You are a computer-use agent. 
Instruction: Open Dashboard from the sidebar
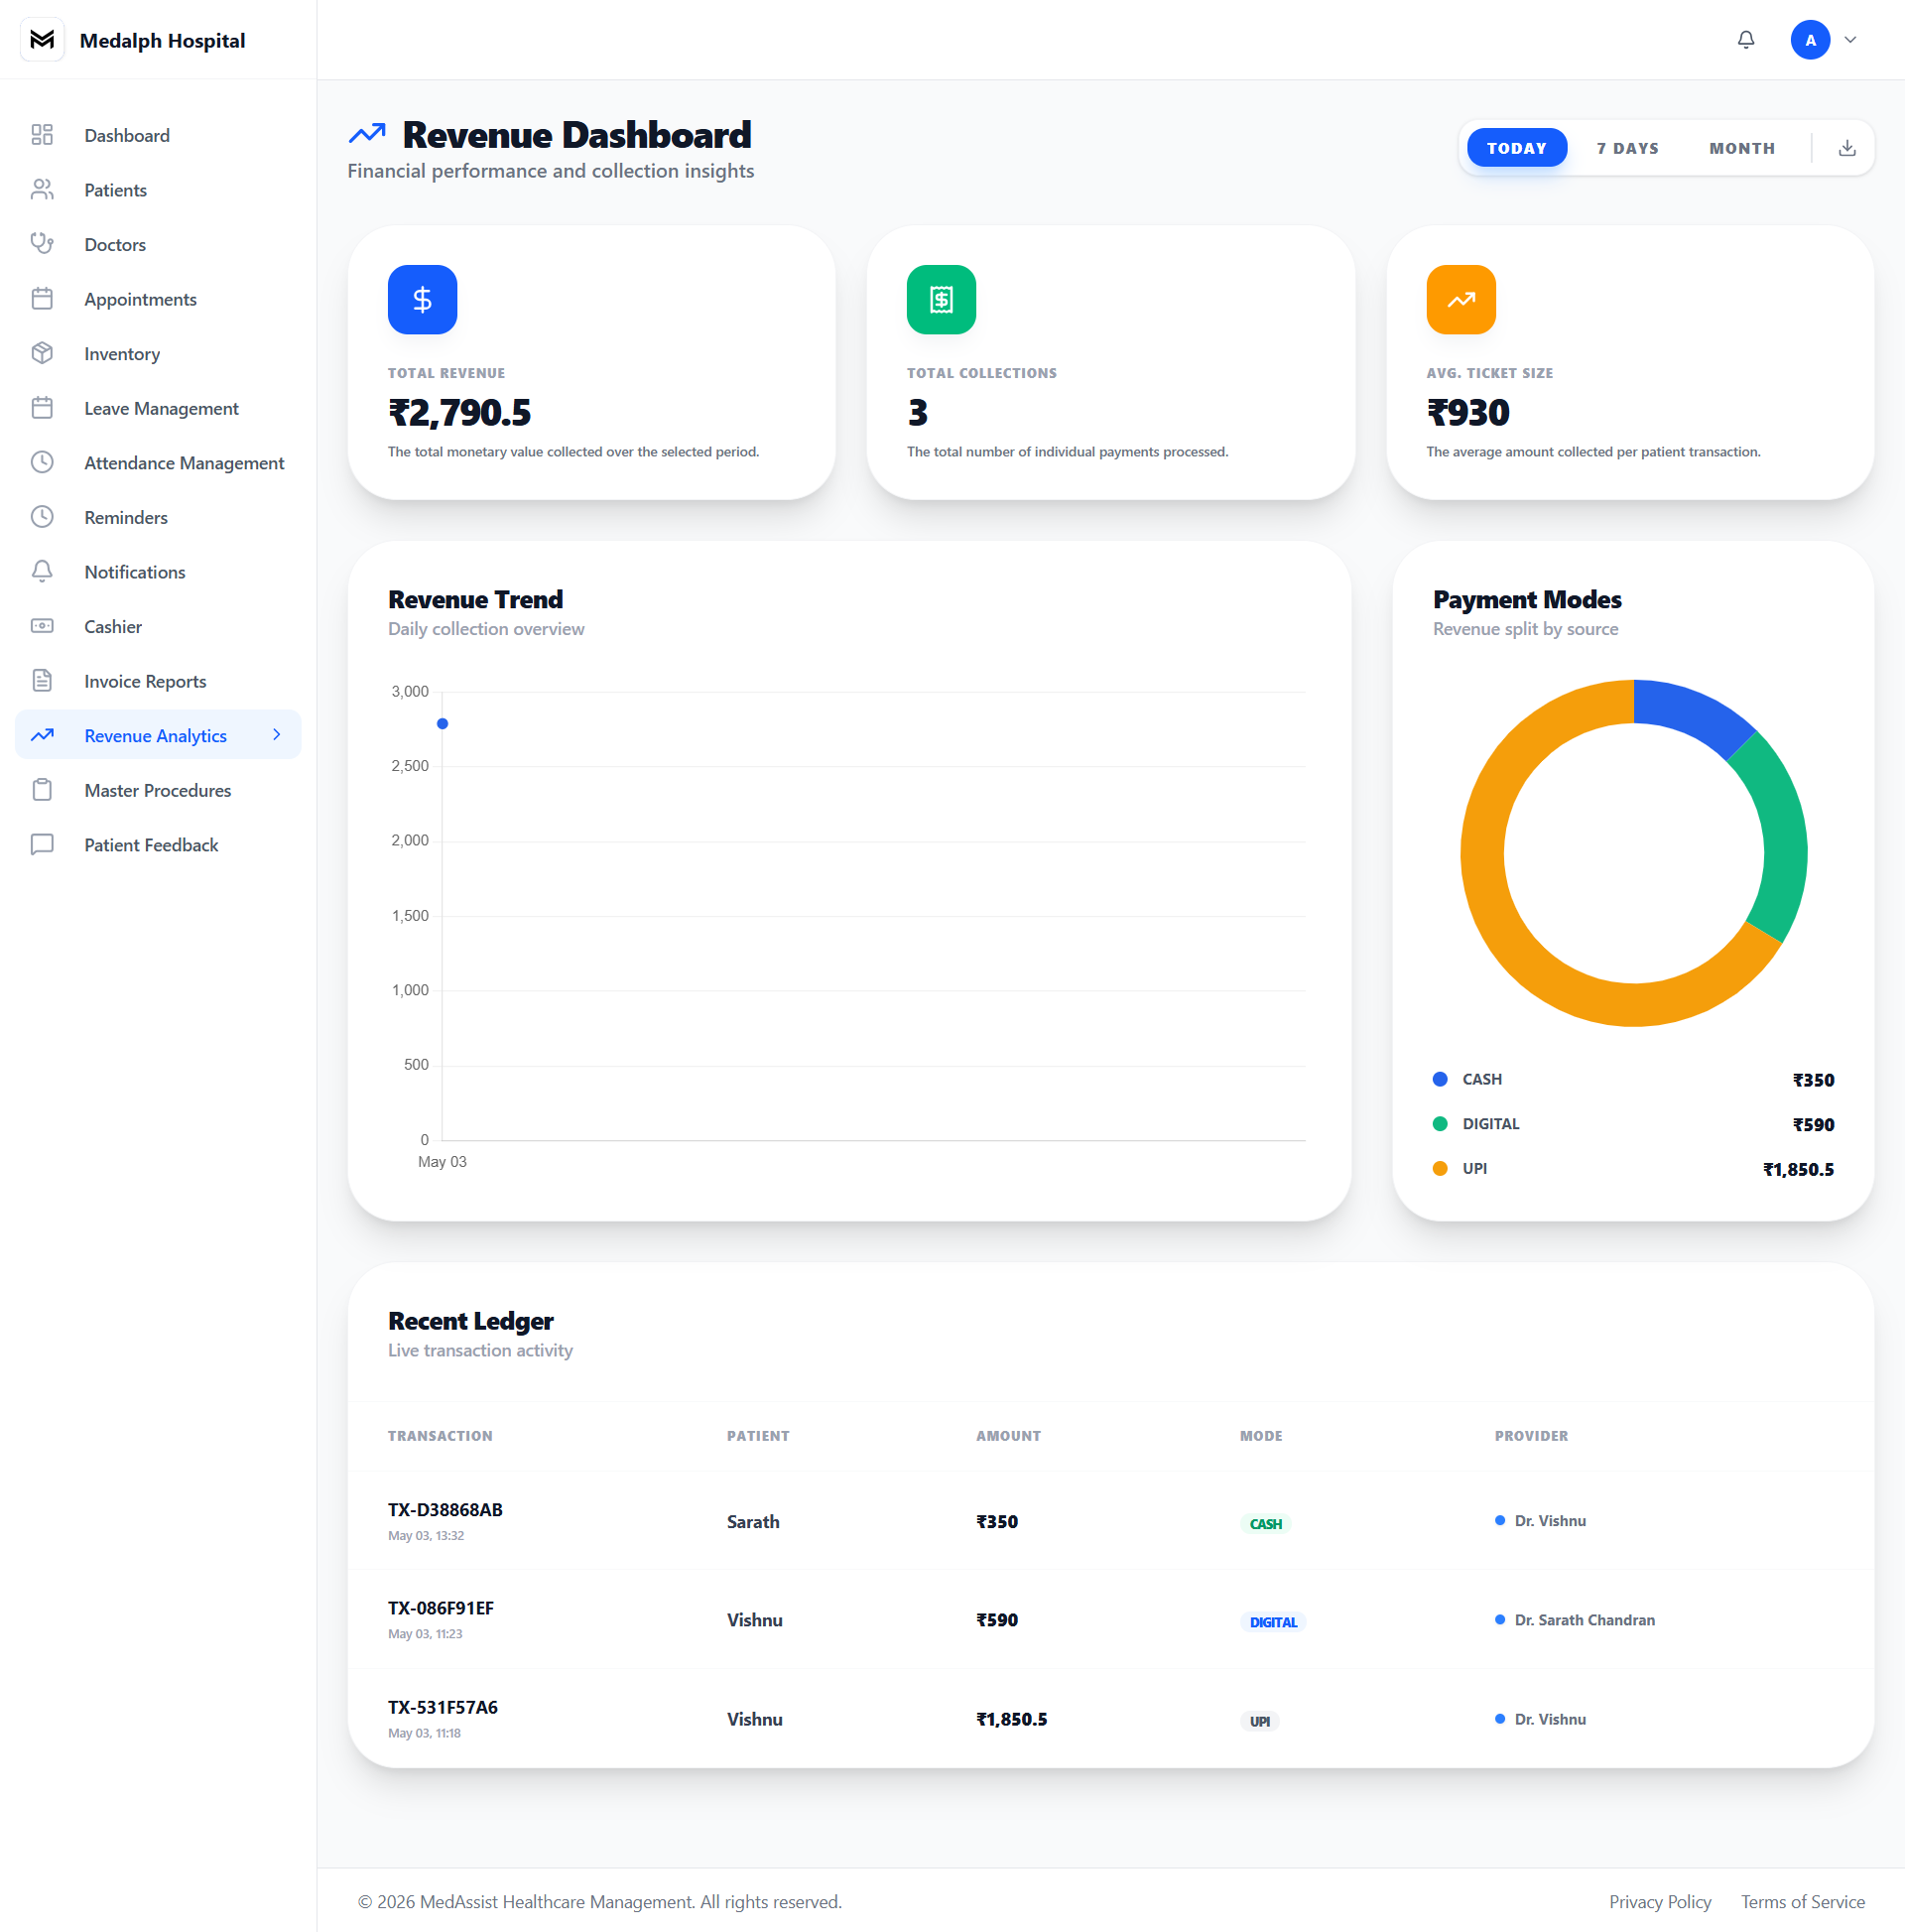[158, 135]
